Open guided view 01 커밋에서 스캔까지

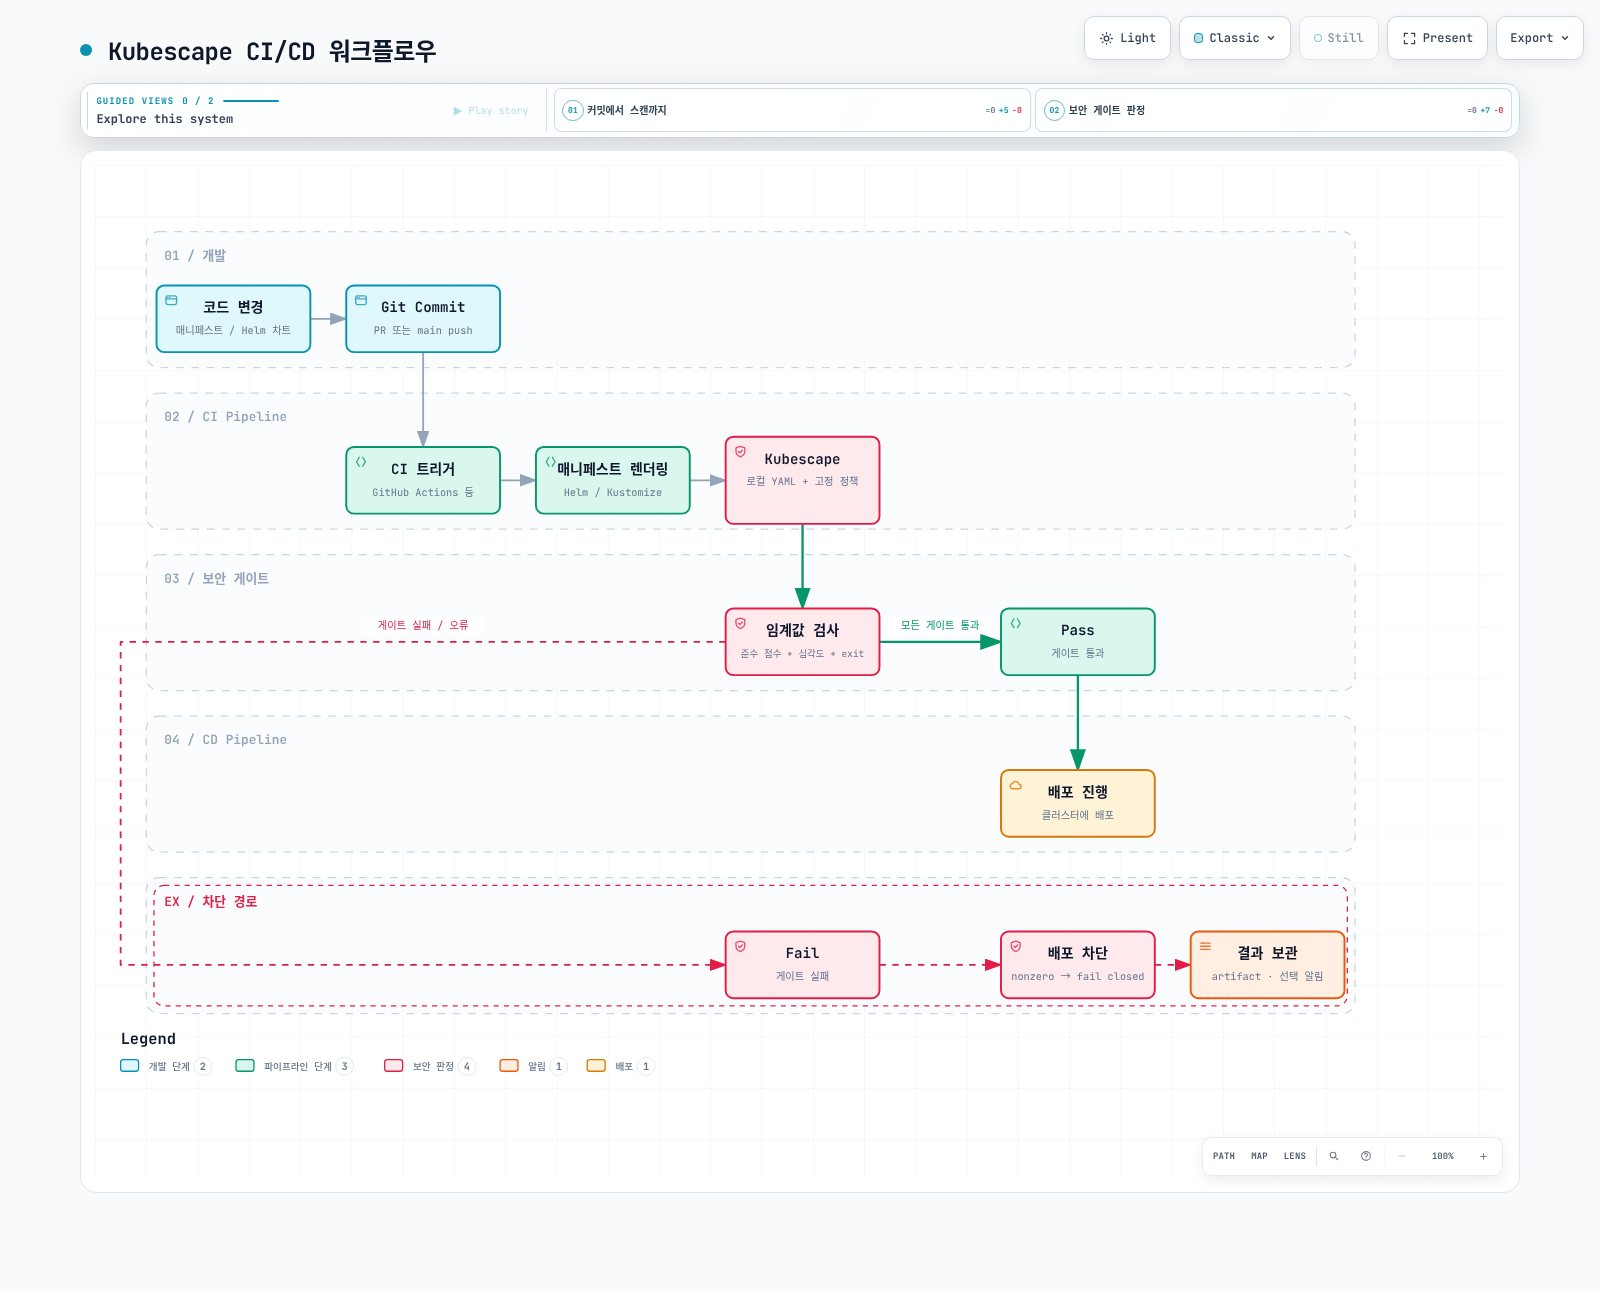point(792,110)
